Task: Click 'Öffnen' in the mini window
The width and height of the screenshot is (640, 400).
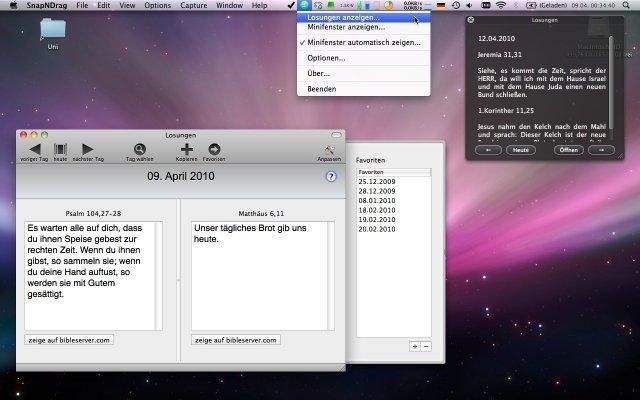Action: point(568,149)
